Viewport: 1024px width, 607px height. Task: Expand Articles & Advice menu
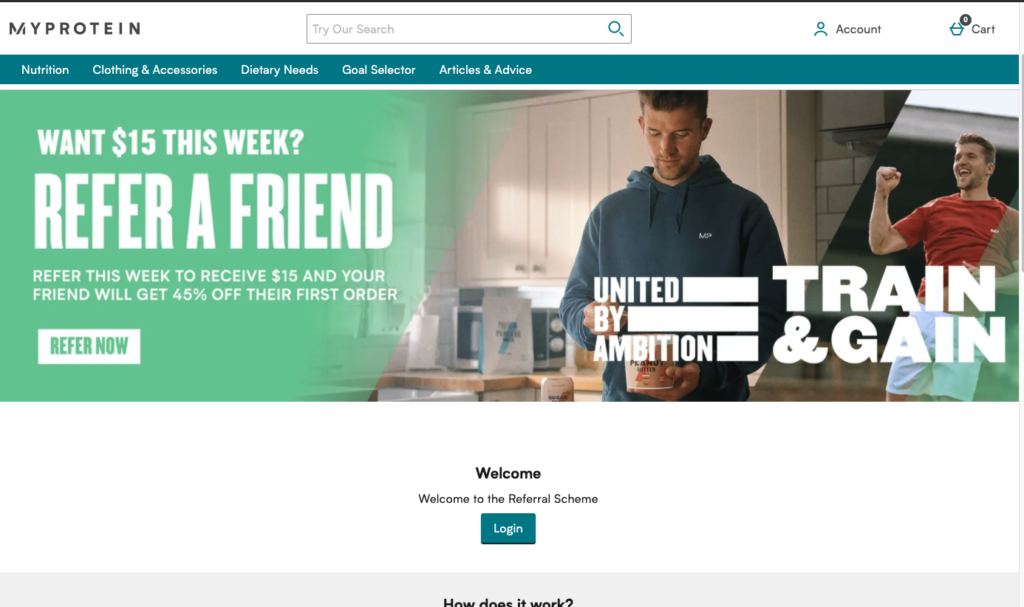tap(485, 70)
